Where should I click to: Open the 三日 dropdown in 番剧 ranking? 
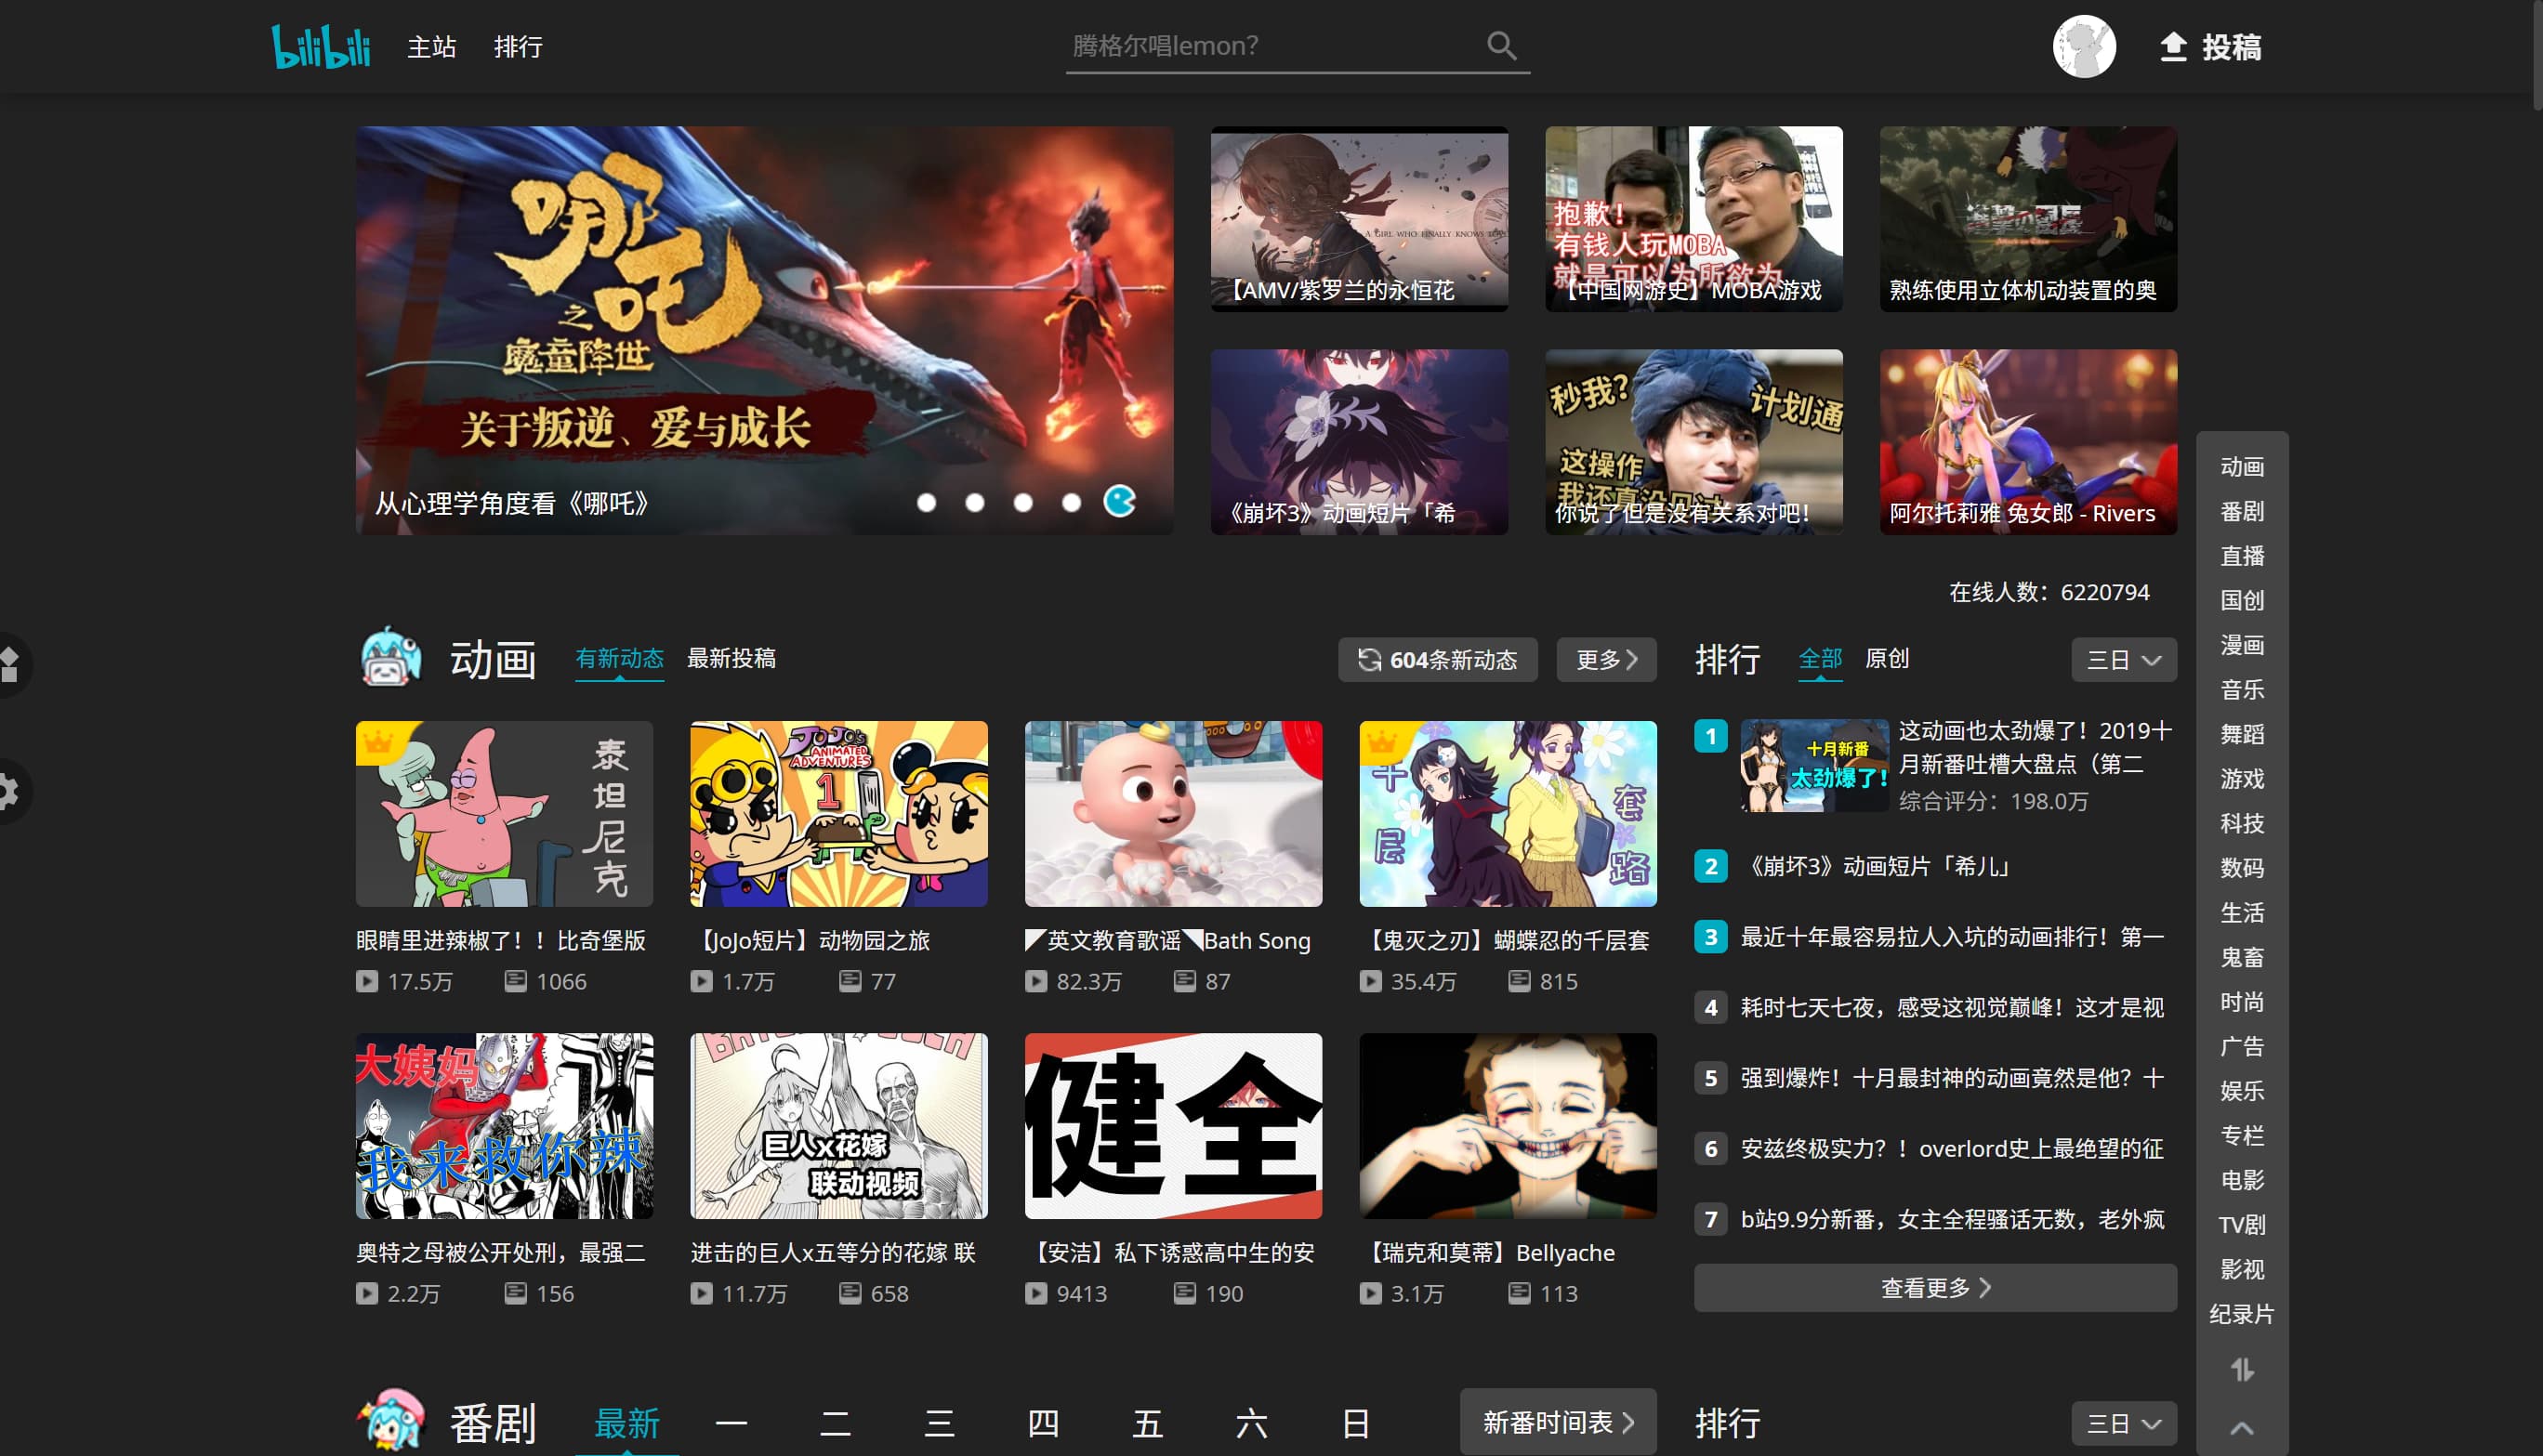[2123, 1423]
